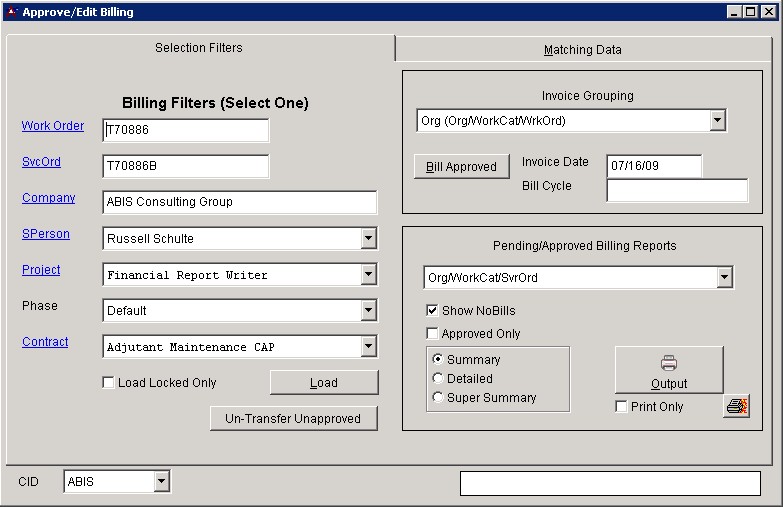Follow the Work Order link

click(x=53, y=126)
